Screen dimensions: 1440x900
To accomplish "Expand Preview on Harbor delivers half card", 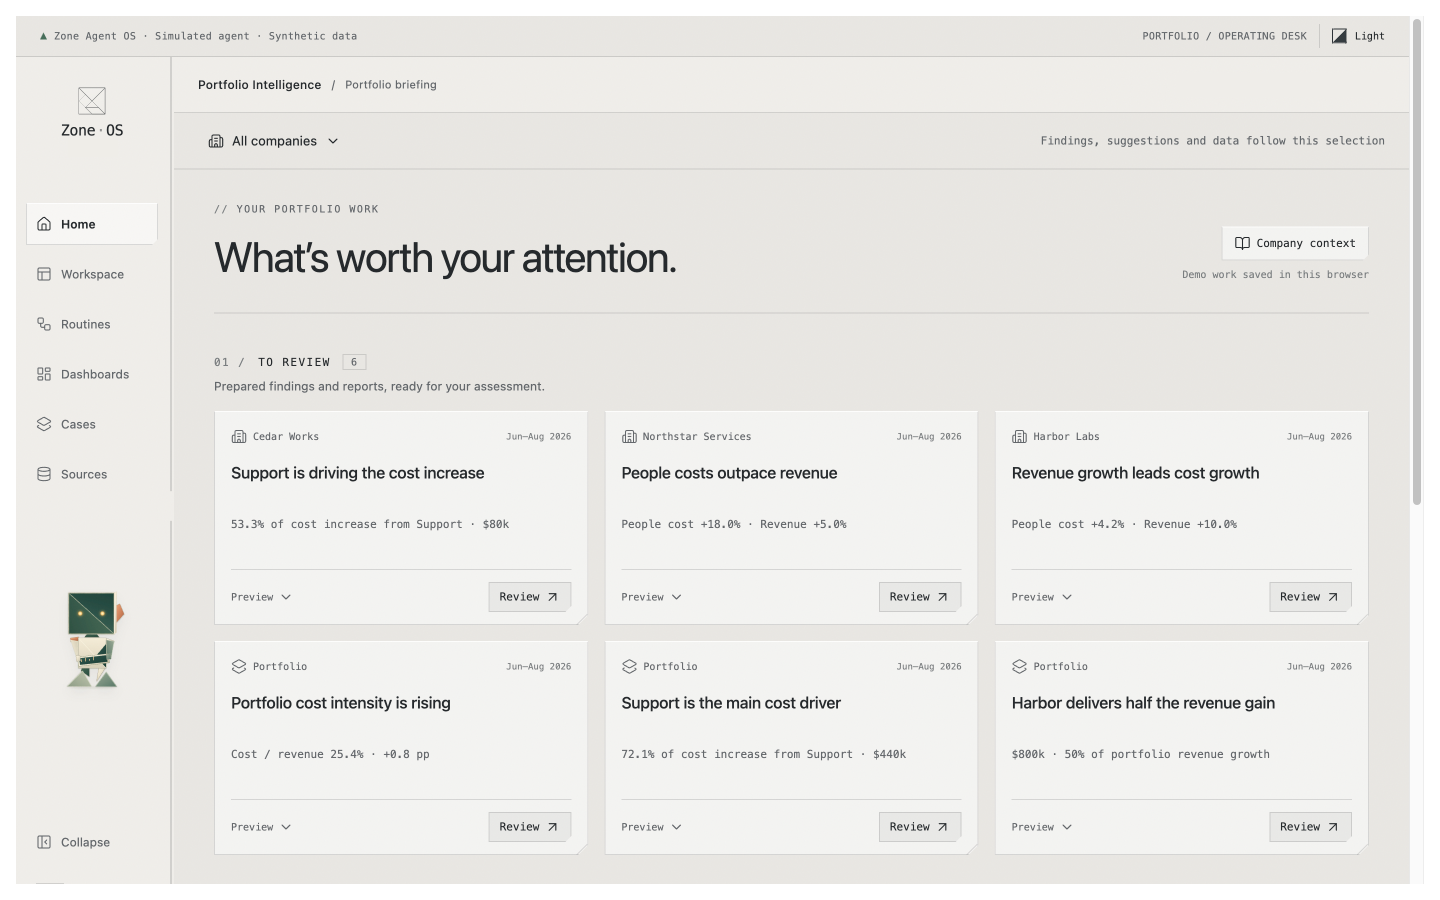I will [1041, 827].
